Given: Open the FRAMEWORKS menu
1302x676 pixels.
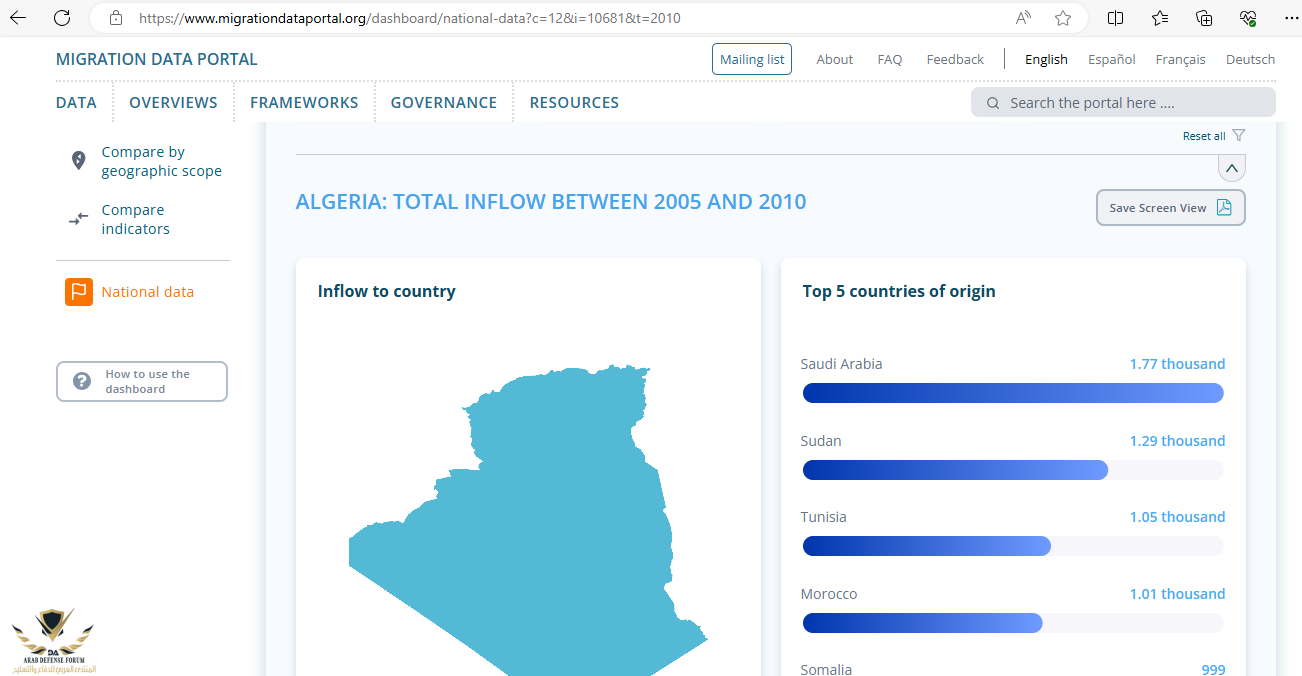Looking at the screenshot, I should 304,103.
